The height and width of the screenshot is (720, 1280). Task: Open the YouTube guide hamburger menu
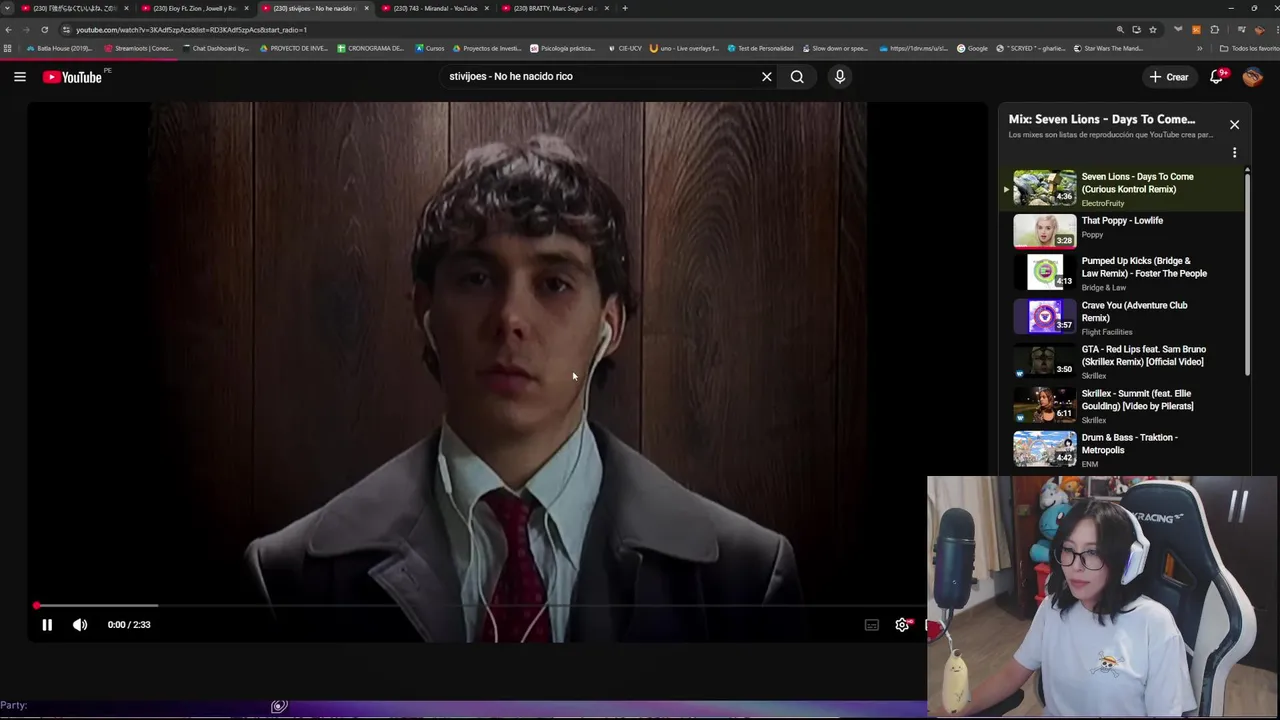point(19,76)
